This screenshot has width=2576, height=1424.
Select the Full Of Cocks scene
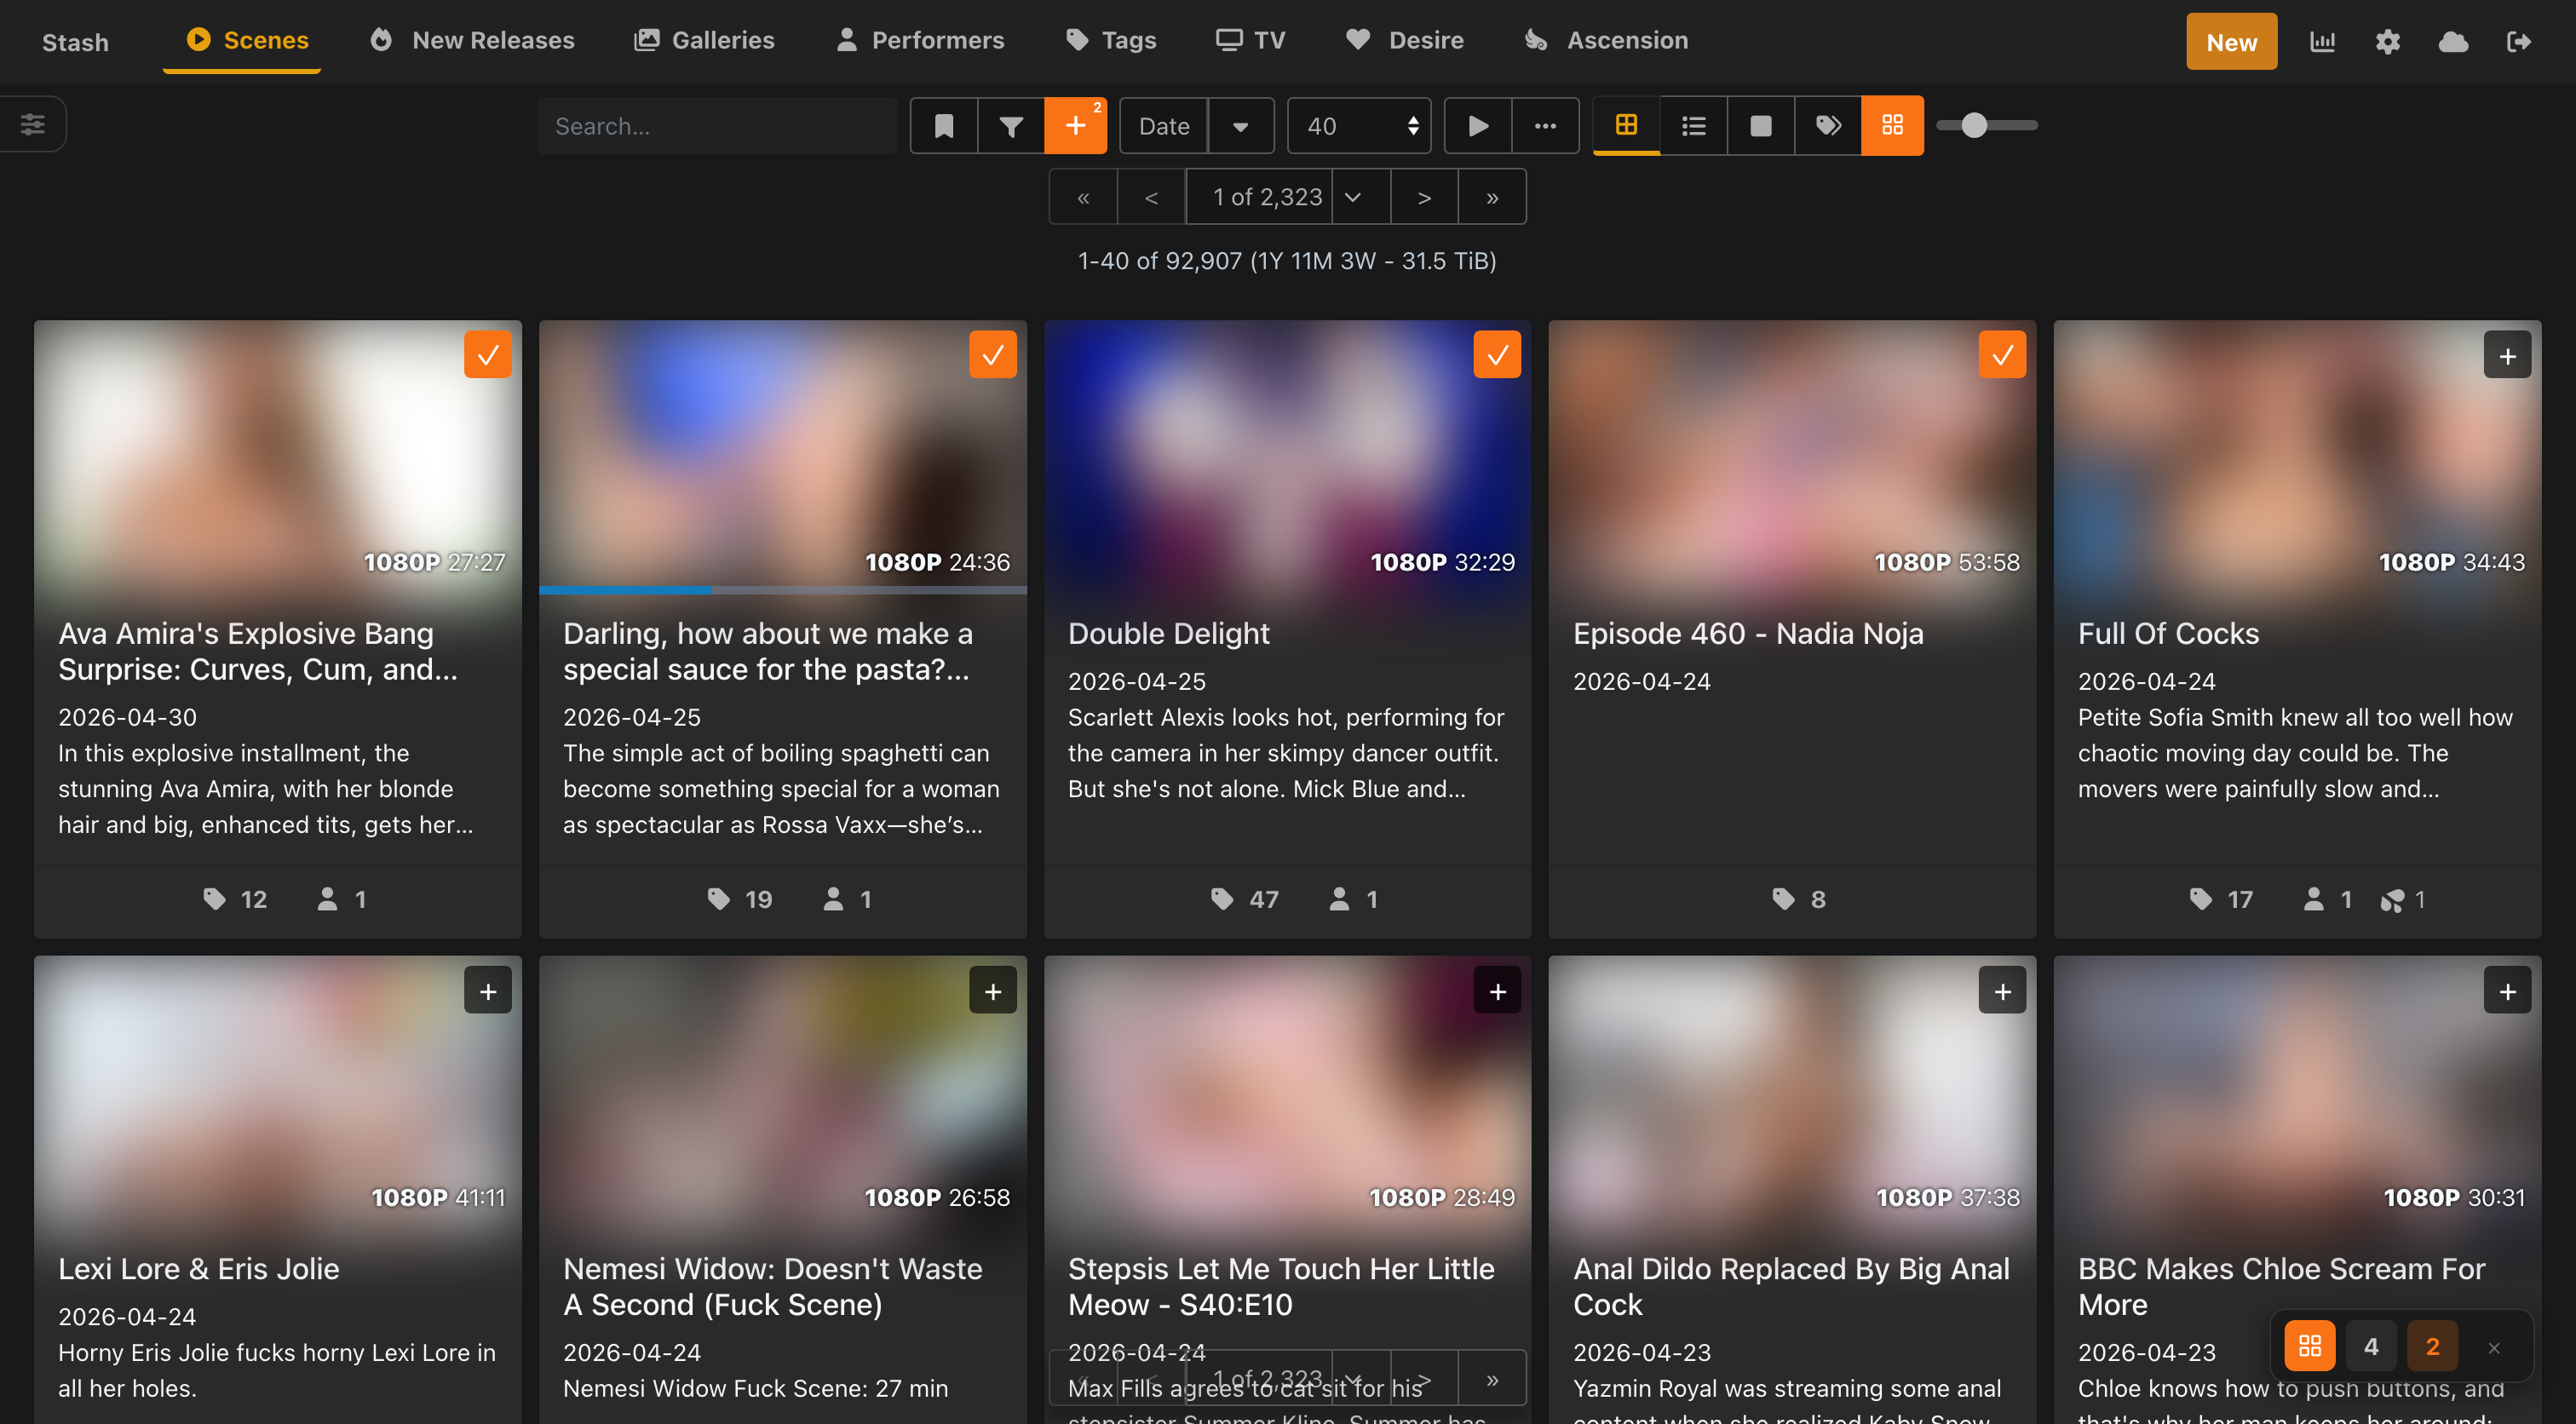2507,355
